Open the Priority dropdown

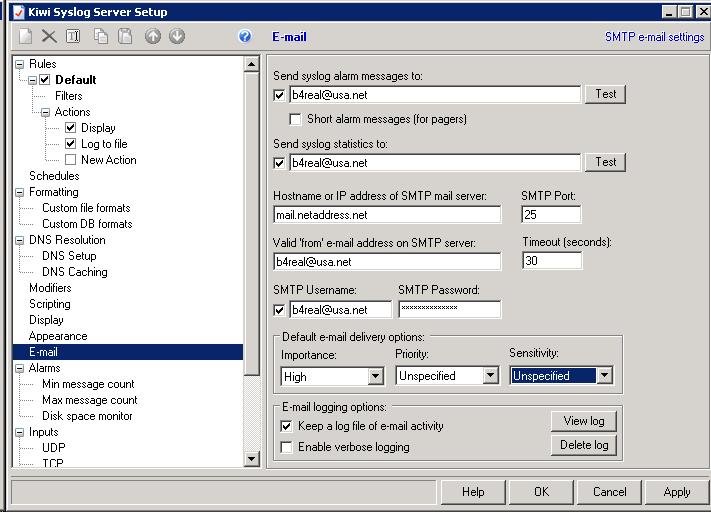click(x=490, y=376)
